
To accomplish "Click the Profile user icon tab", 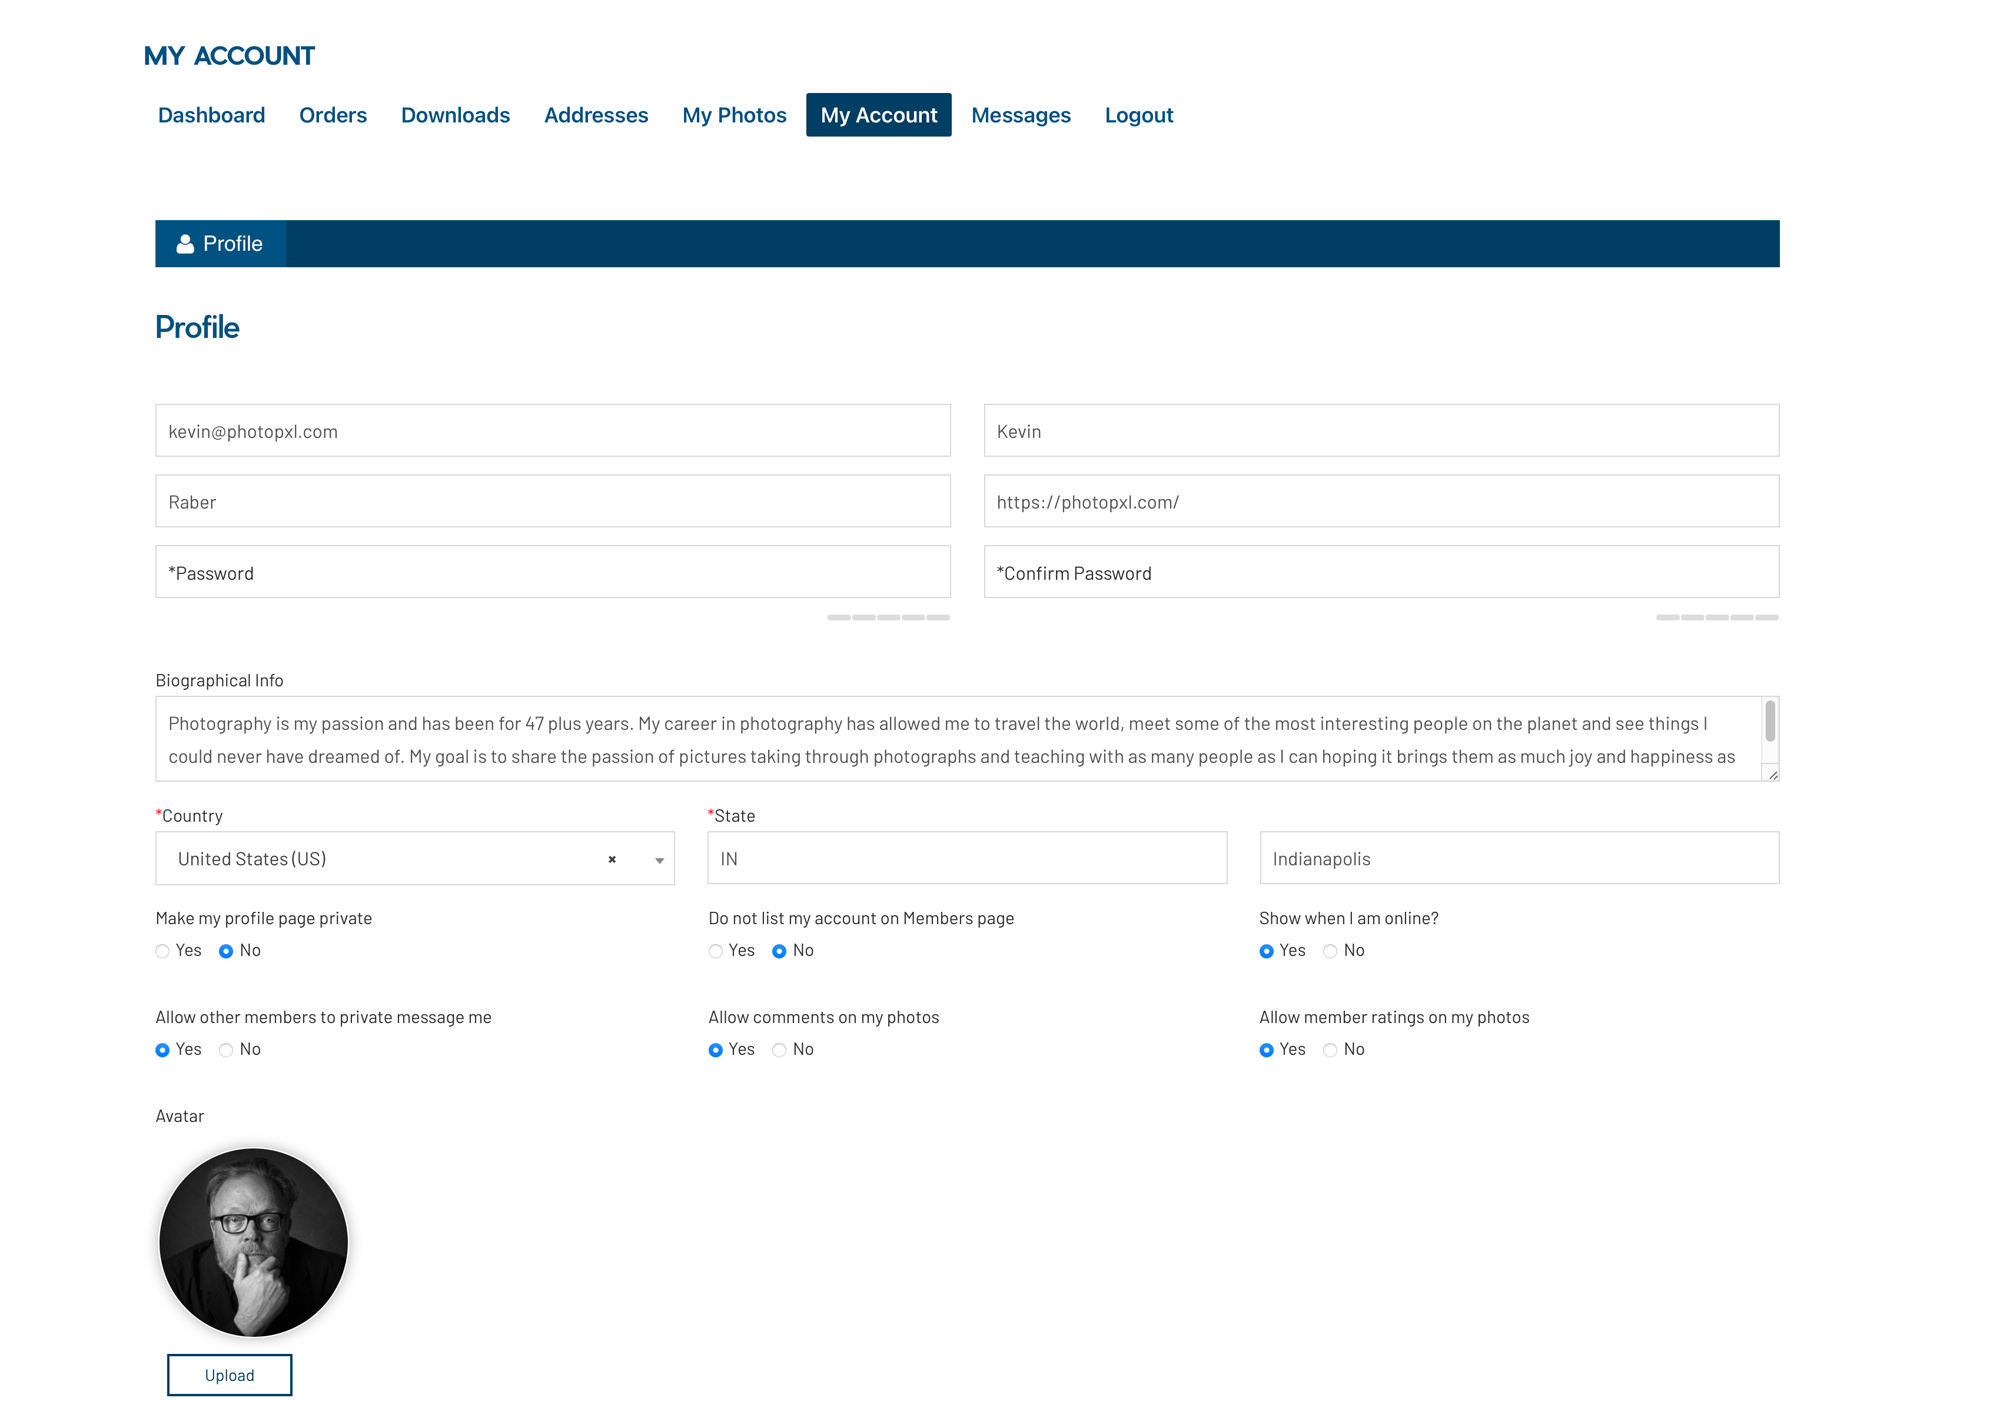I will [220, 244].
